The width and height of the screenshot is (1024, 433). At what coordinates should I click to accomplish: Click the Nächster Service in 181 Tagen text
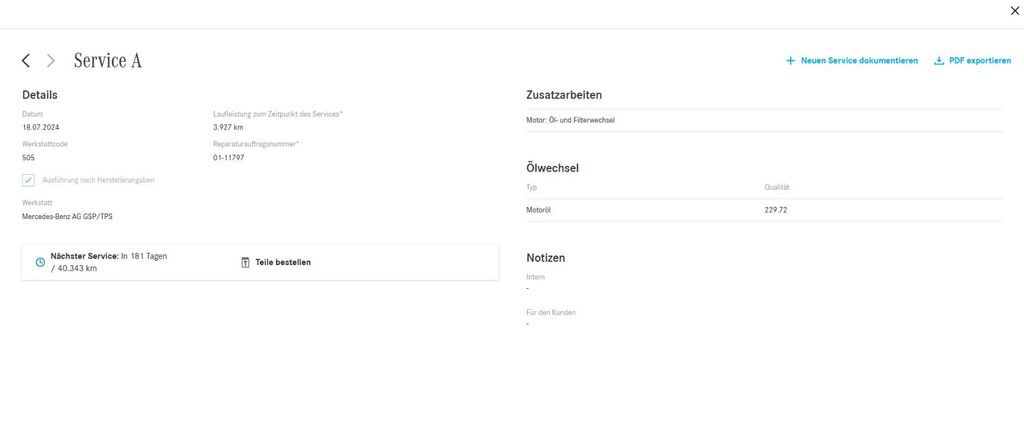pos(108,256)
